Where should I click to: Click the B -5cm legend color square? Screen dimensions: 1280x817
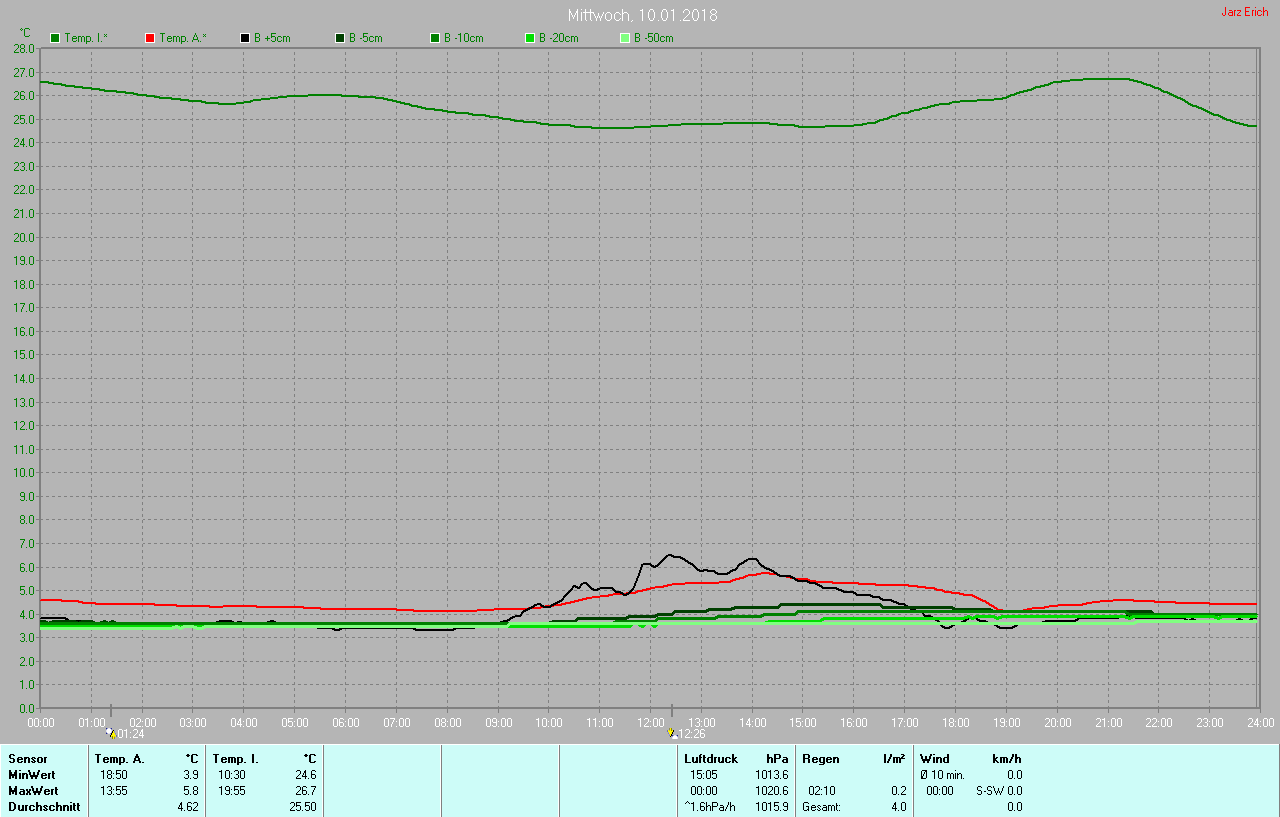point(340,38)
